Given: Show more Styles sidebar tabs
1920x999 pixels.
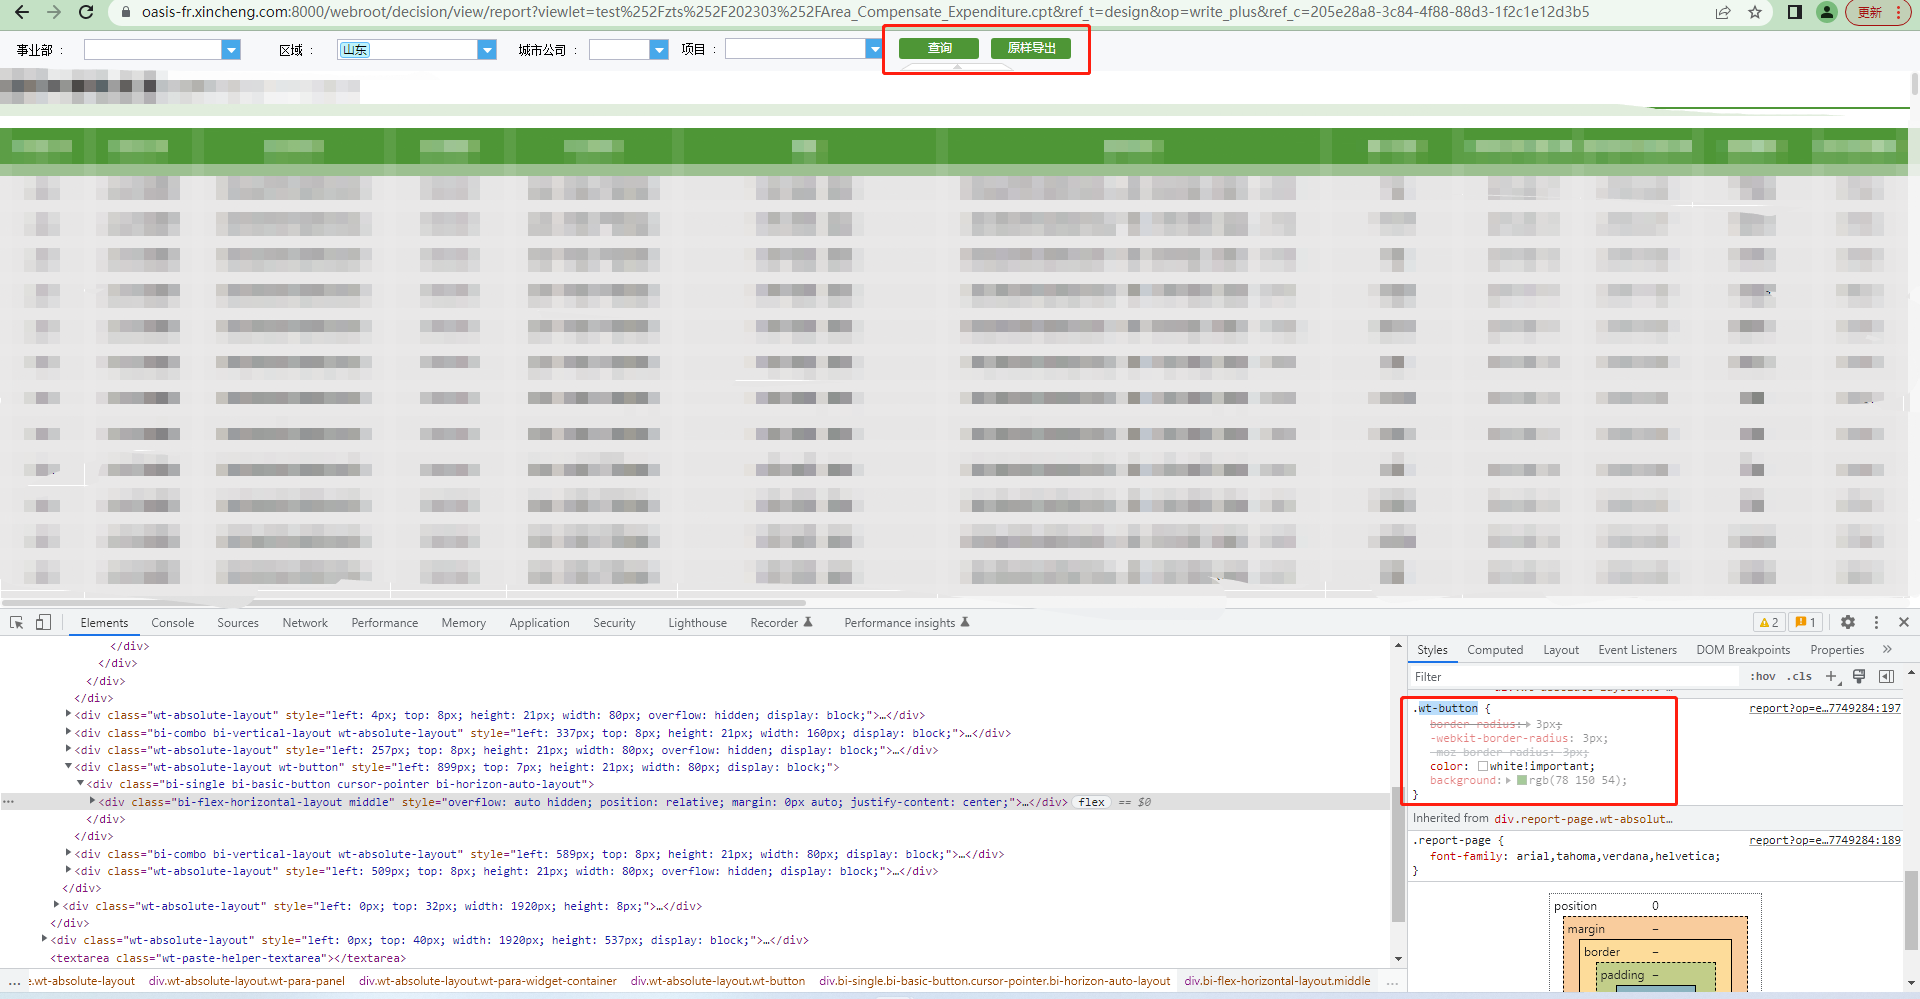Looking at the screenshot, I should tap(1888, 650).
